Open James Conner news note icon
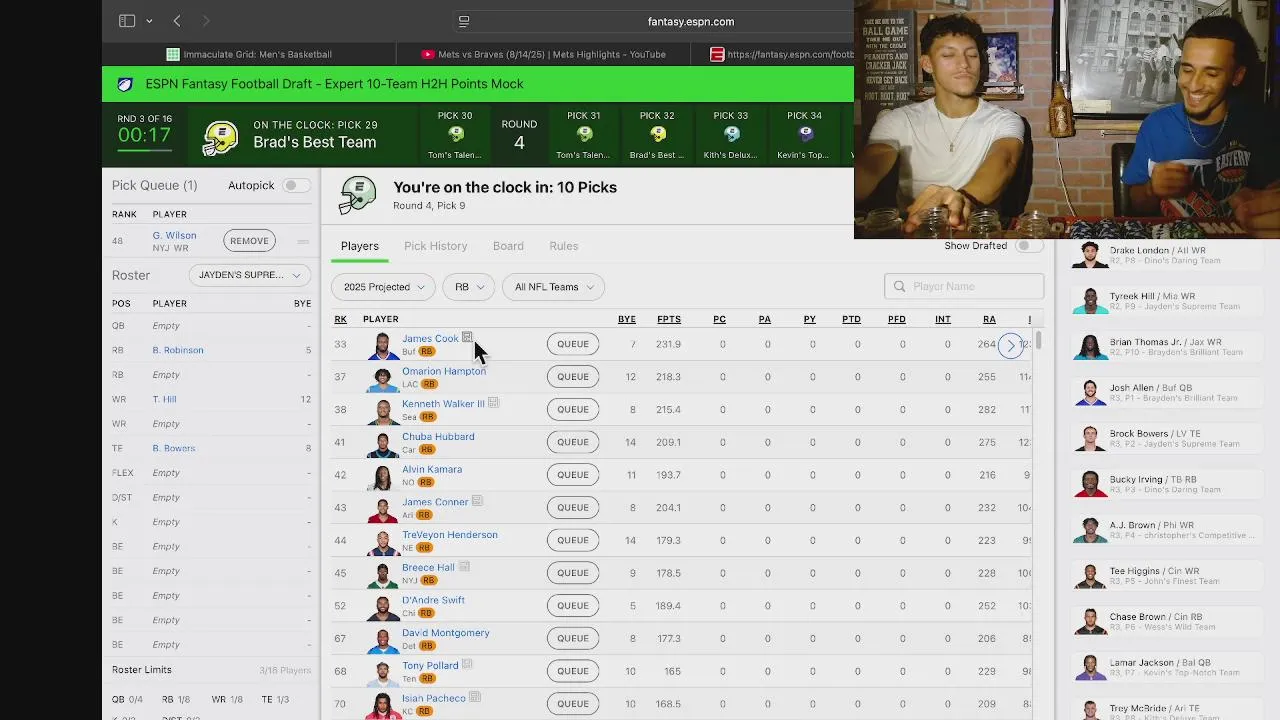The image size is (1280, 720). [x=477, y=501]
